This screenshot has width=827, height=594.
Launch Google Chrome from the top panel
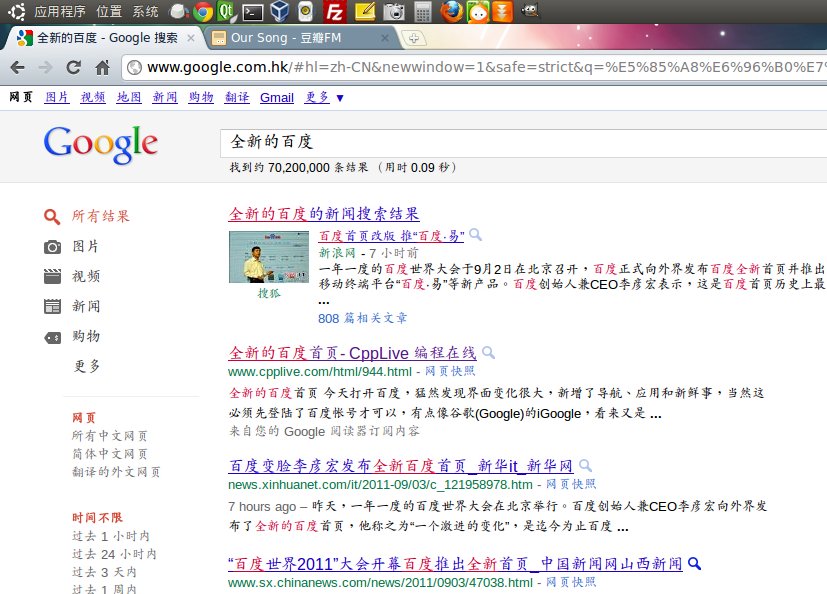point(203,11)
